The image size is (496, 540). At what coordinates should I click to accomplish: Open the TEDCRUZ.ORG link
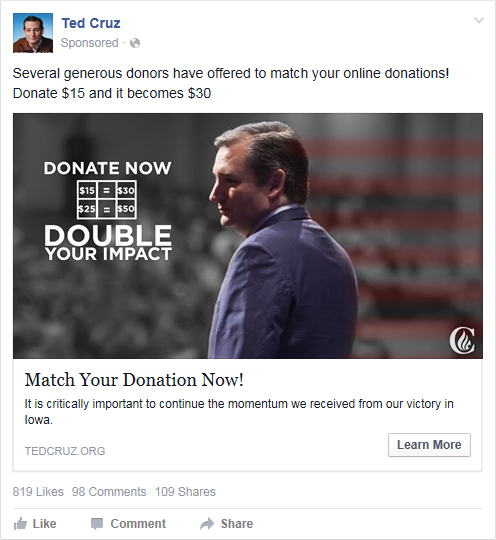pos(65,451)
